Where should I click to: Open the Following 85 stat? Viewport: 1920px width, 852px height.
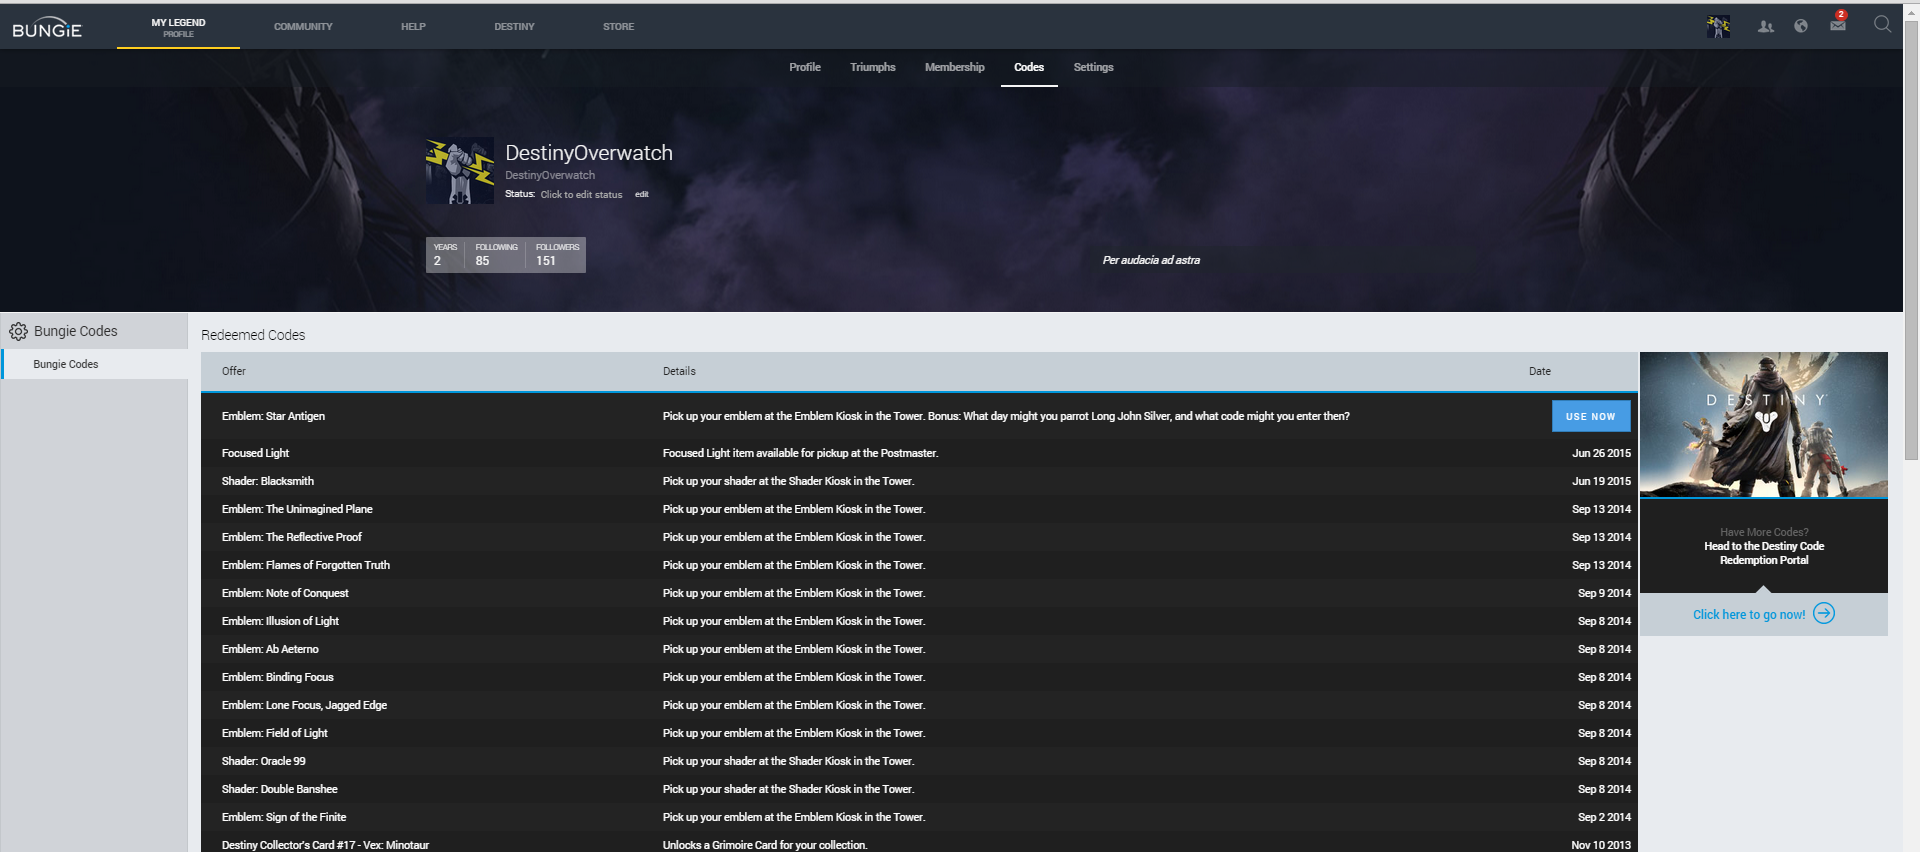(496, 254)
